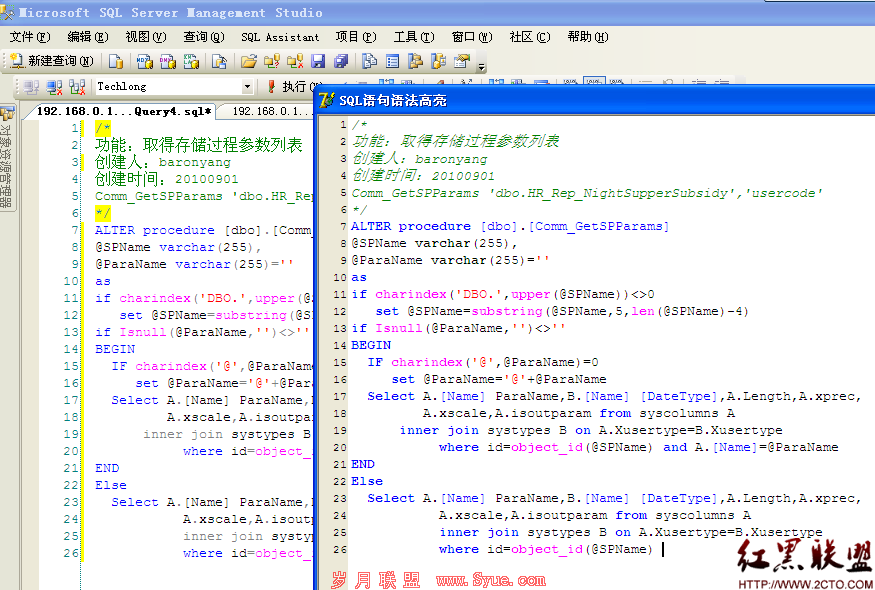This screenshot has width=875, height=590.
Task: Click the SQL语句语法高亮 window title icon
Action: point(326,100)
